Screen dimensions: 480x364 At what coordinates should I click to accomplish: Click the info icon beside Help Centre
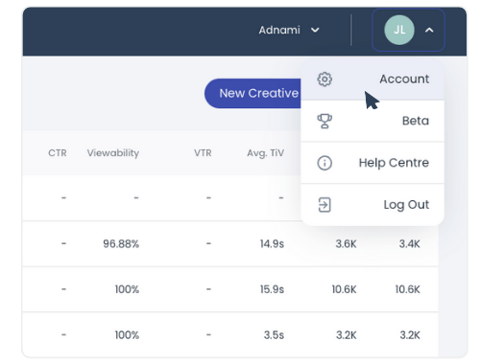(x=324, y=163)
